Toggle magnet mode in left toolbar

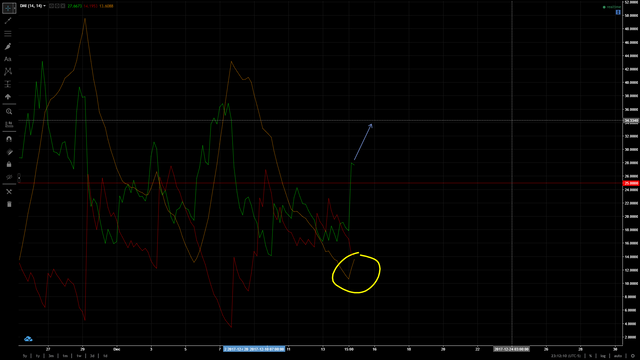point(9,139)
